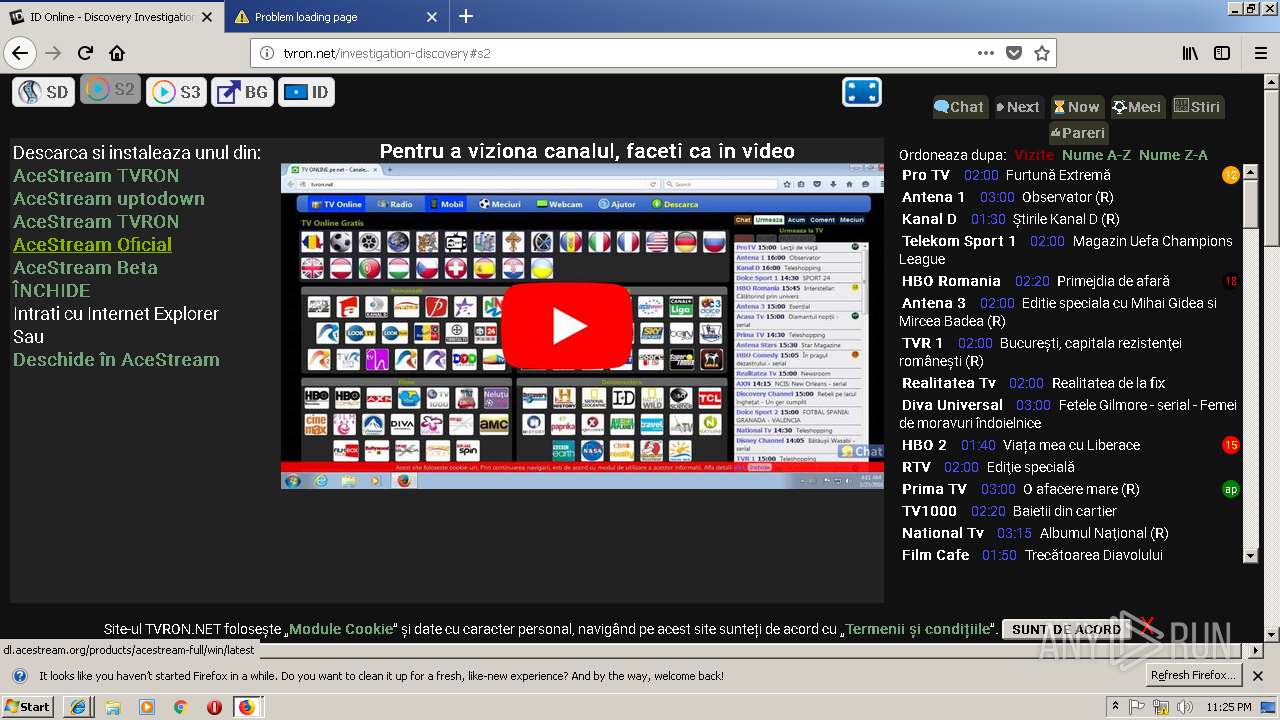Open the Pareri opinions tab
This screenshot has width=1280, height=720.
pos(1078,133)
